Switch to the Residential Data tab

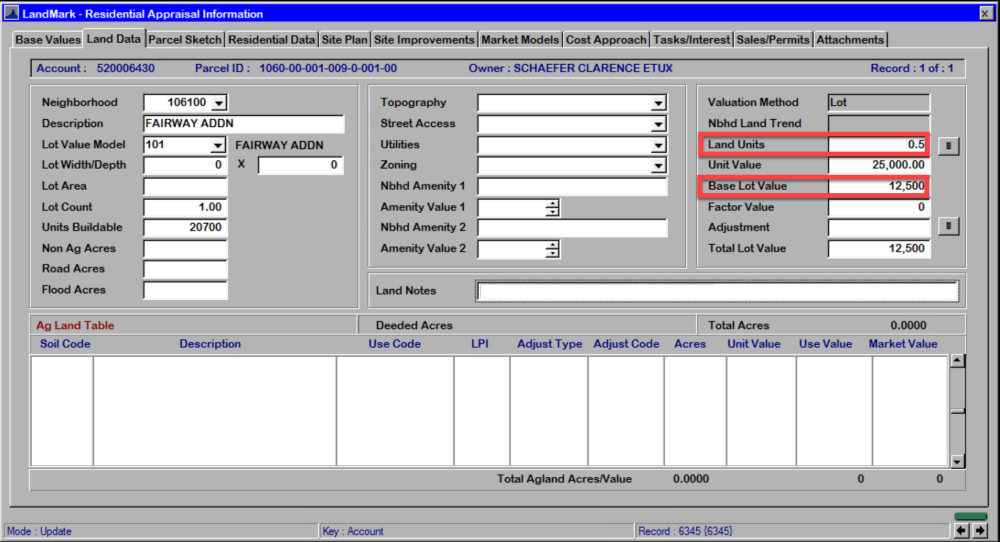click(x=272, y=40)
